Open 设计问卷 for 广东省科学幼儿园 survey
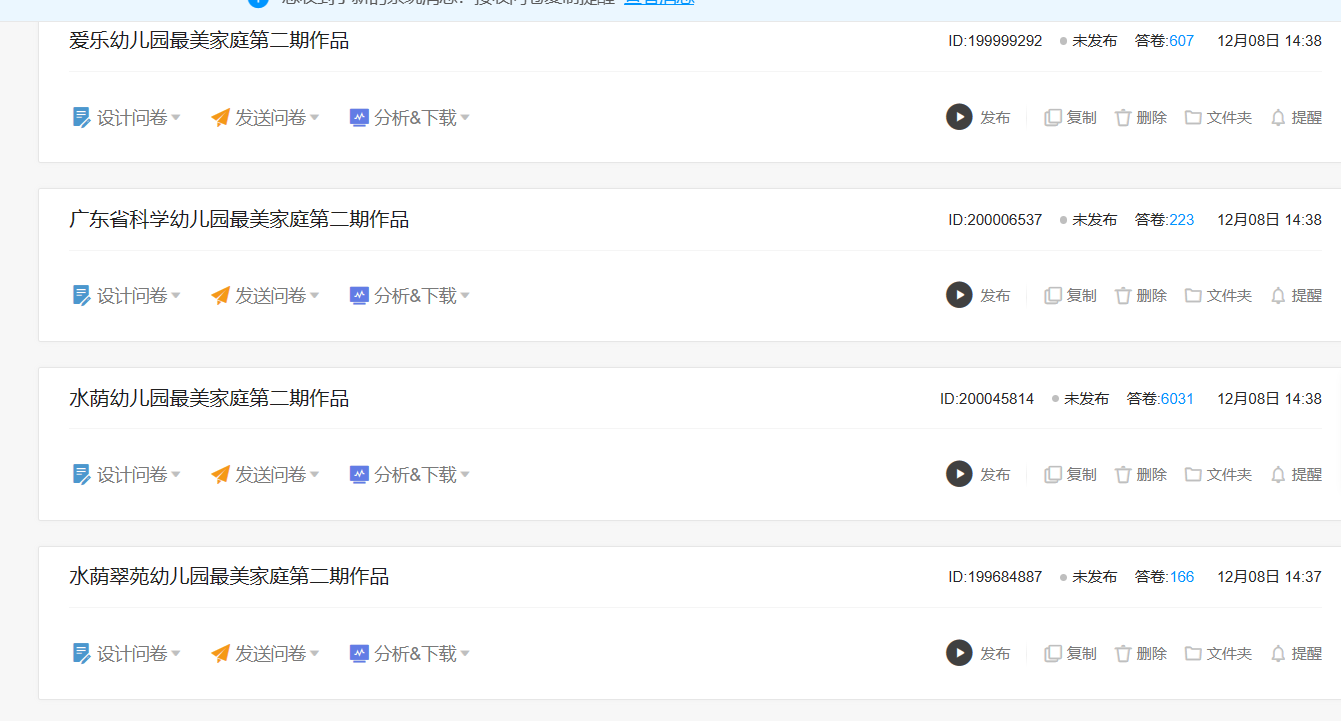 [126, 296]
